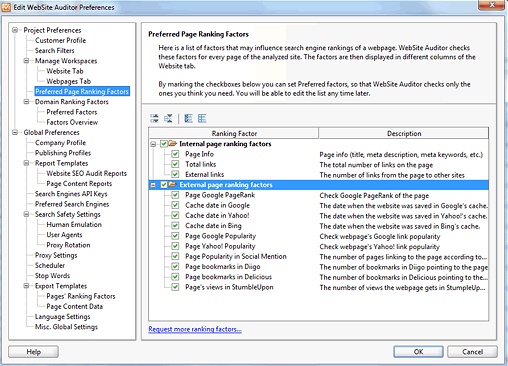Open Proxy Rotation settings
The width and height of the screenshot is (508, 366).
[x=68, y=245]
